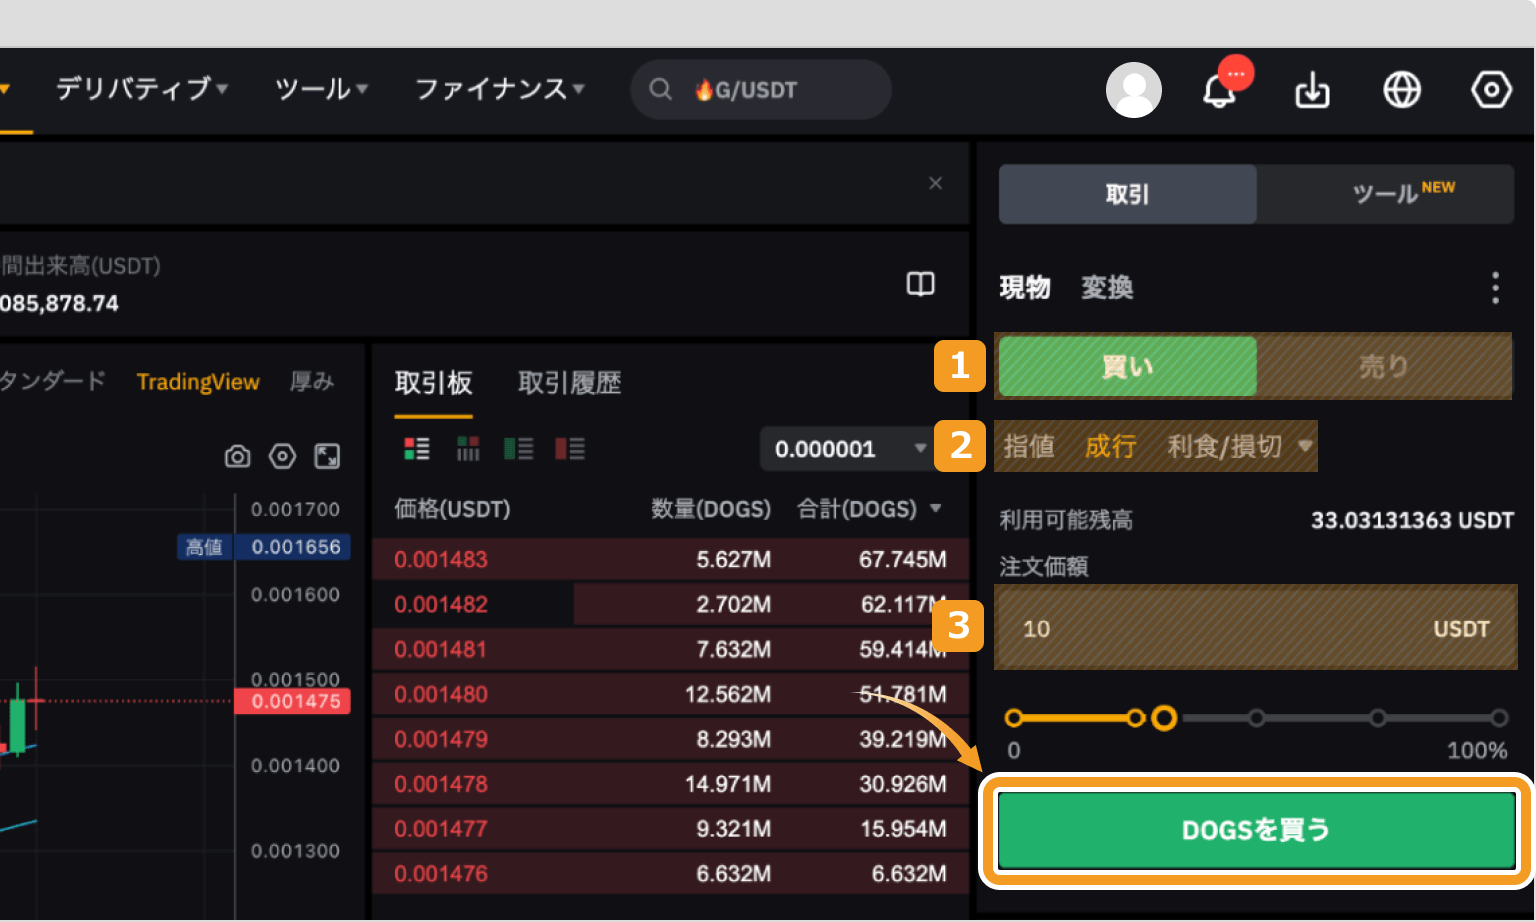The image size is (1536, 922).
Task: Click the 0.001477 ask price
Action: click(x=441, y=829)
